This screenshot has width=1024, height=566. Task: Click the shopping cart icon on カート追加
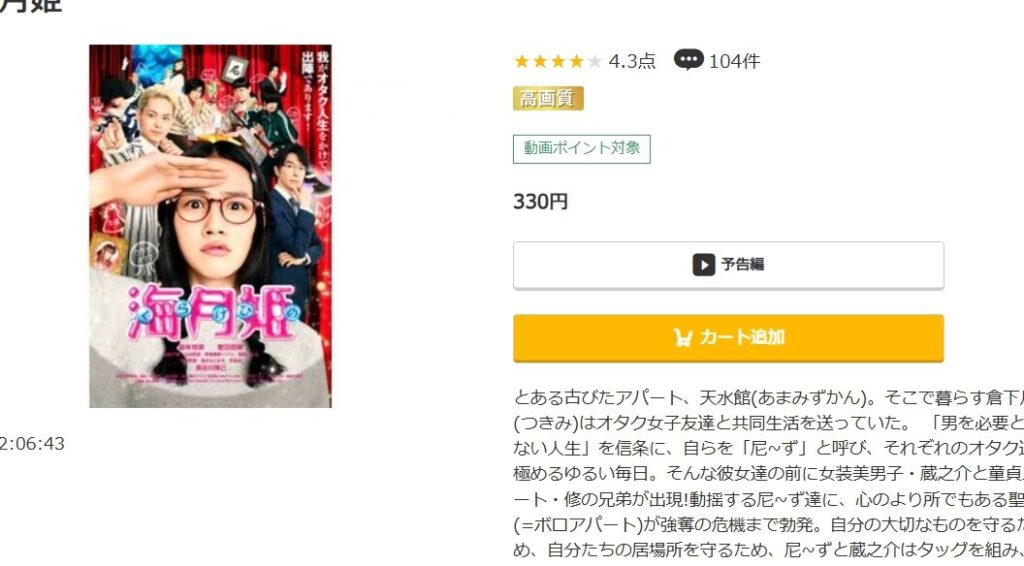click(x=683, y=338)
